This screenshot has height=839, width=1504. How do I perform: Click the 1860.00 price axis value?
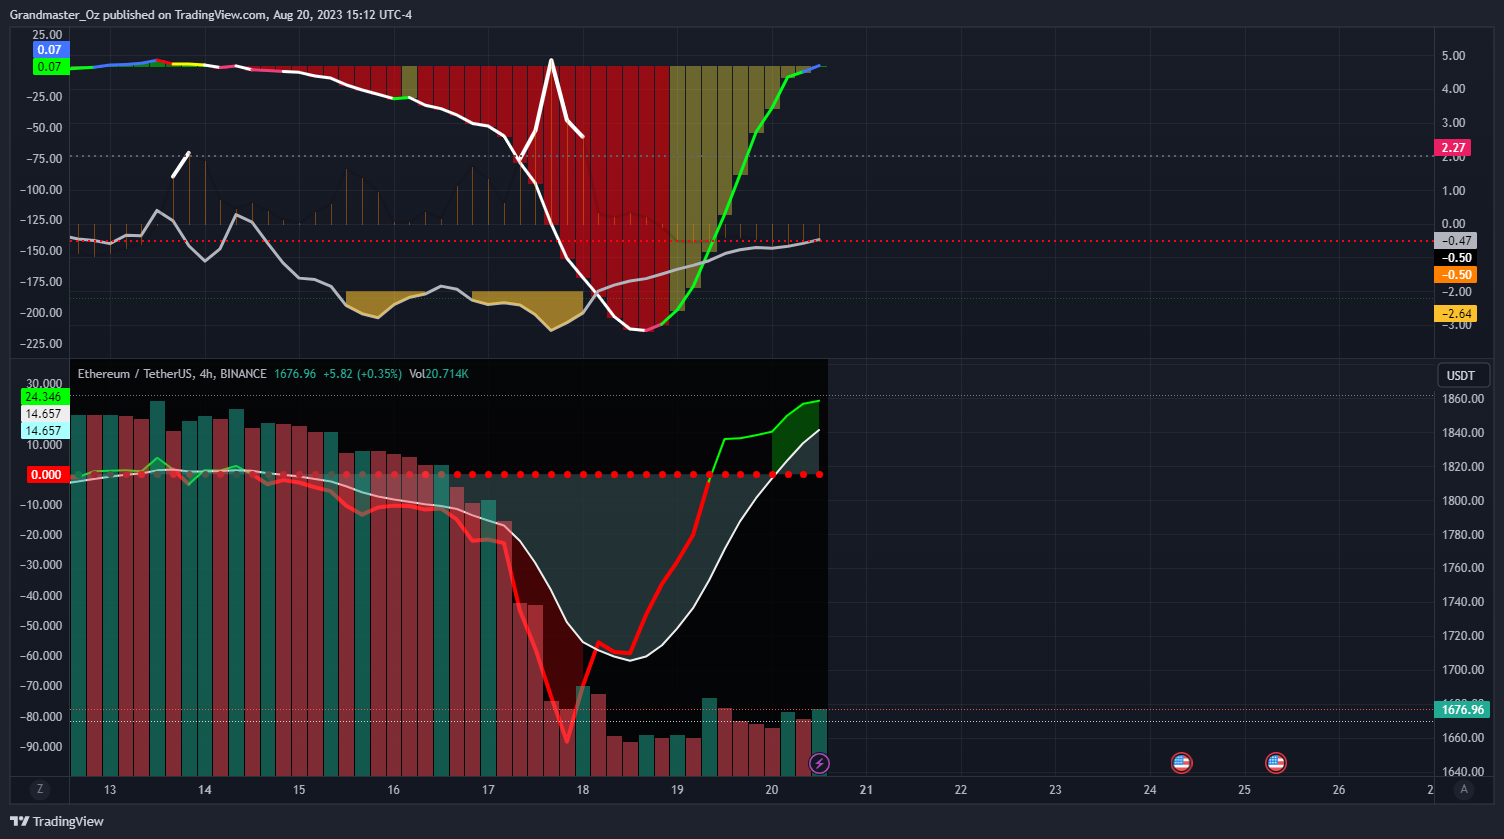click(1462, 399)
